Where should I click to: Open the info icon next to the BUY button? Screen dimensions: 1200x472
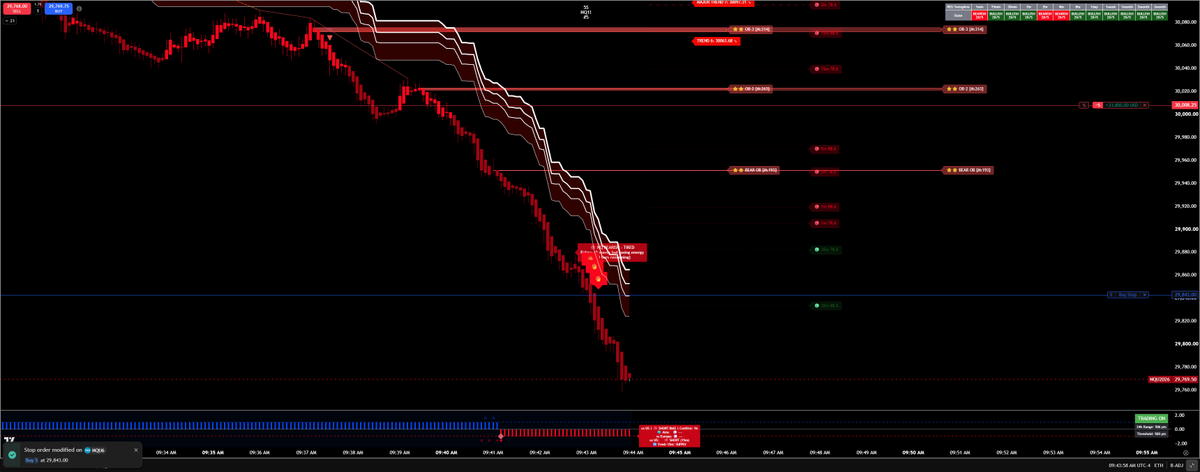[x=79, y=9]
